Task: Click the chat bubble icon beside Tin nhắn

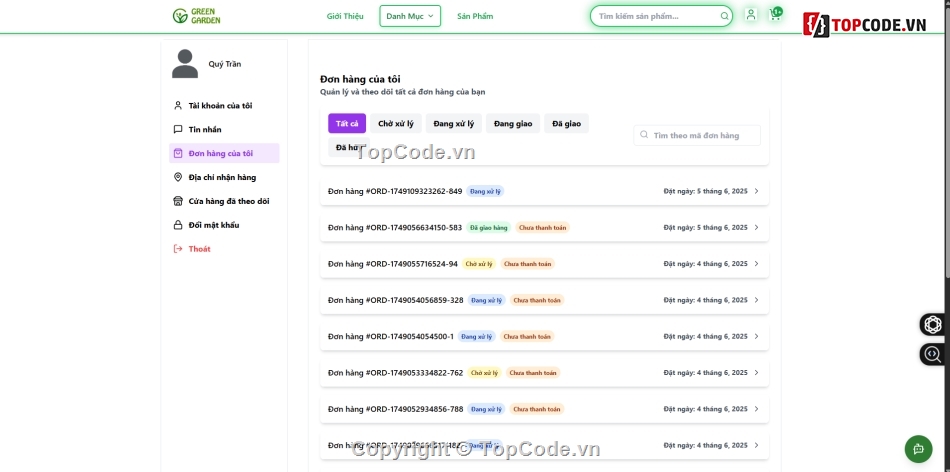Action: coord(178,129)
